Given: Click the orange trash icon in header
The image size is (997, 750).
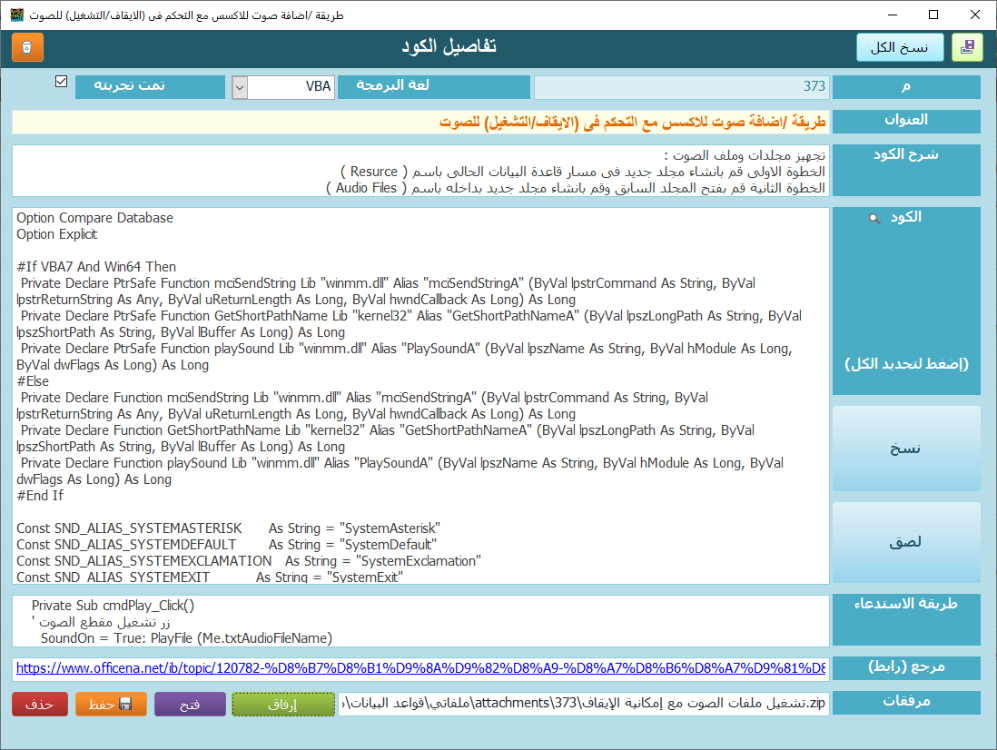Looking at the screenshot, I should (27, 48).
